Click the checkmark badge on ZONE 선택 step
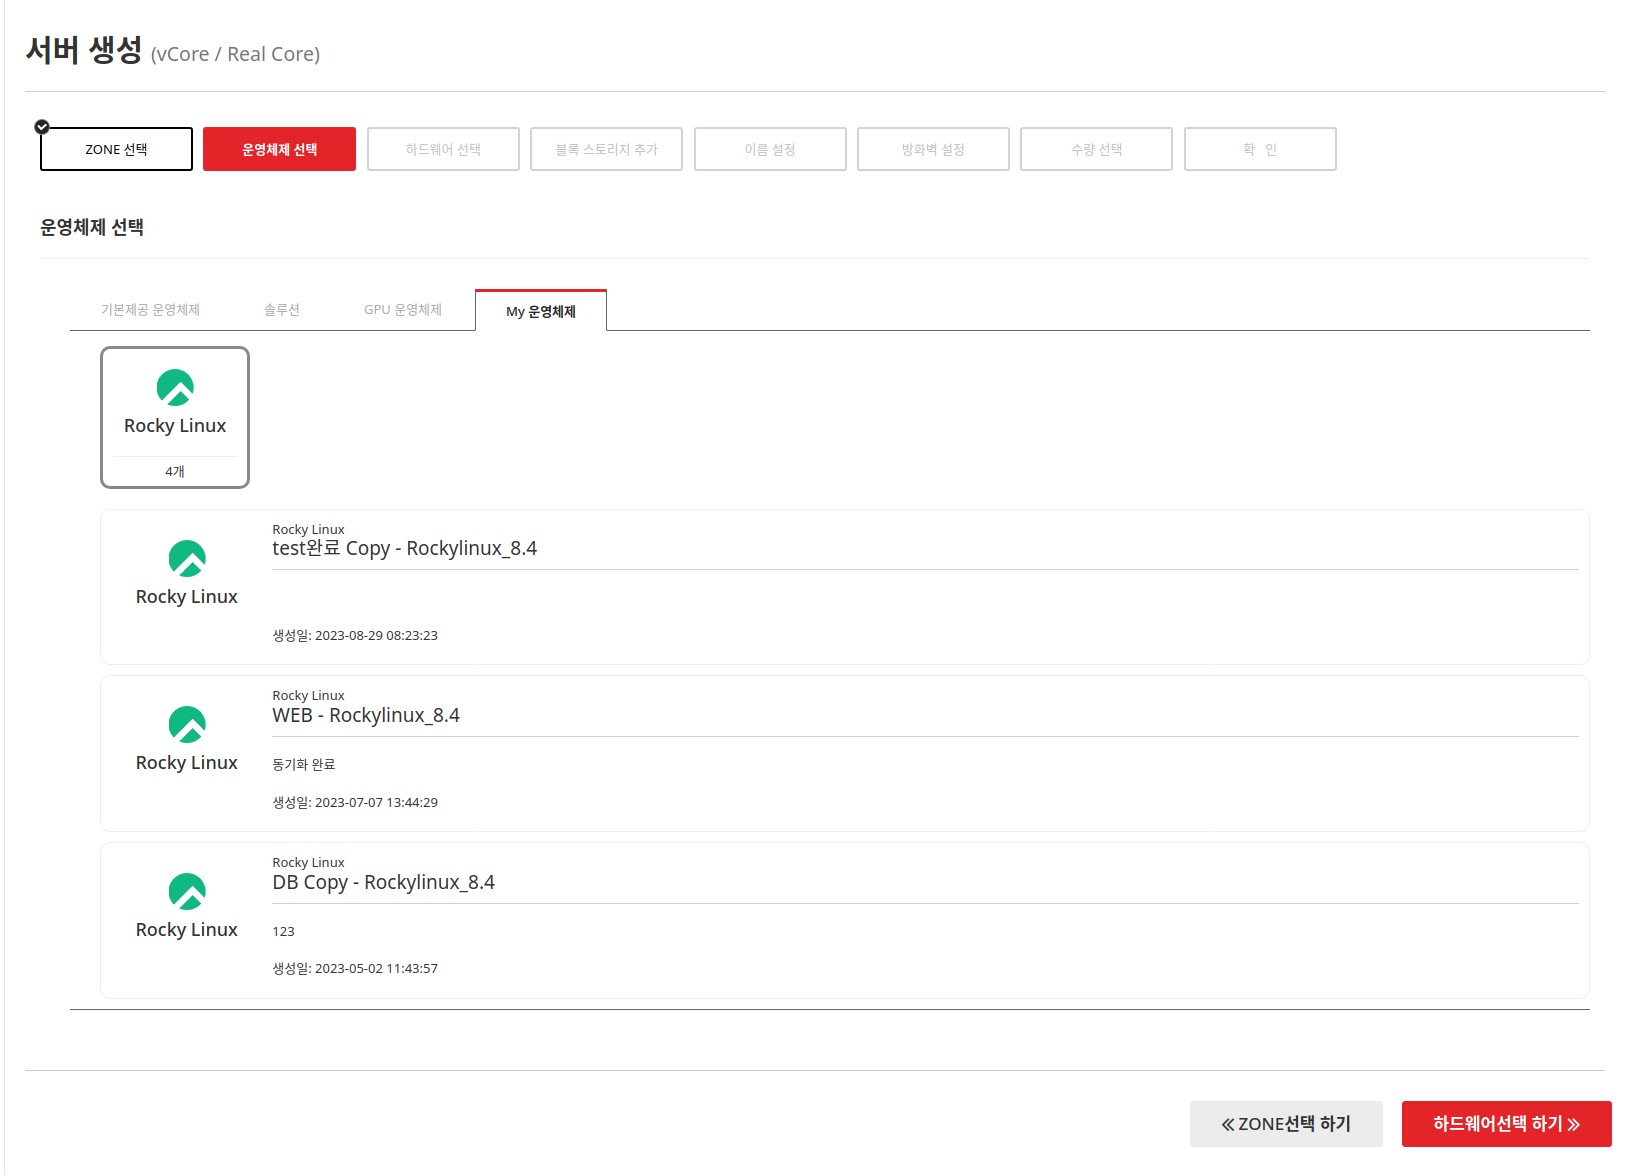This screenshot has width=1631, height=1175. click(42, 127)
